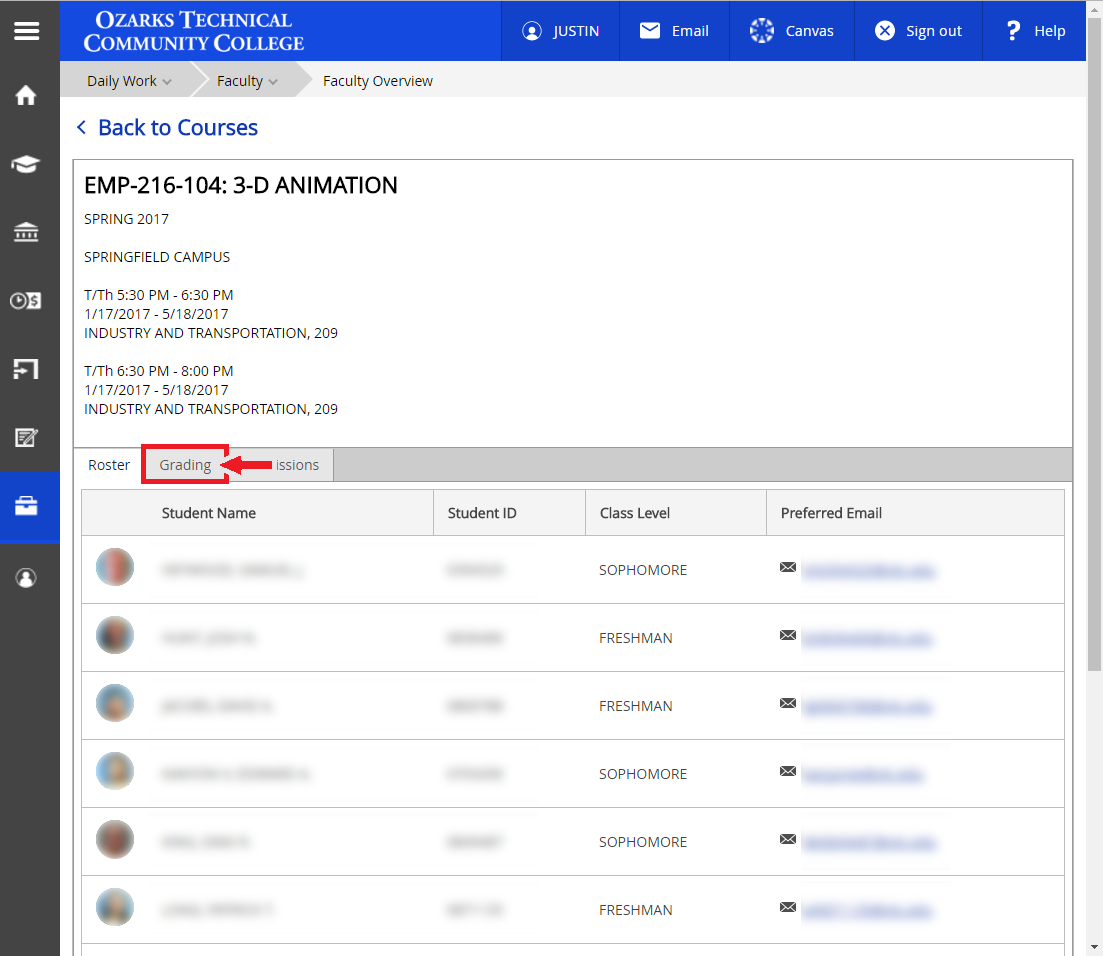Click third student's photo thumbnail
Image resolution: width=1103 pixels, height=956 pixels.
(115, 703)
